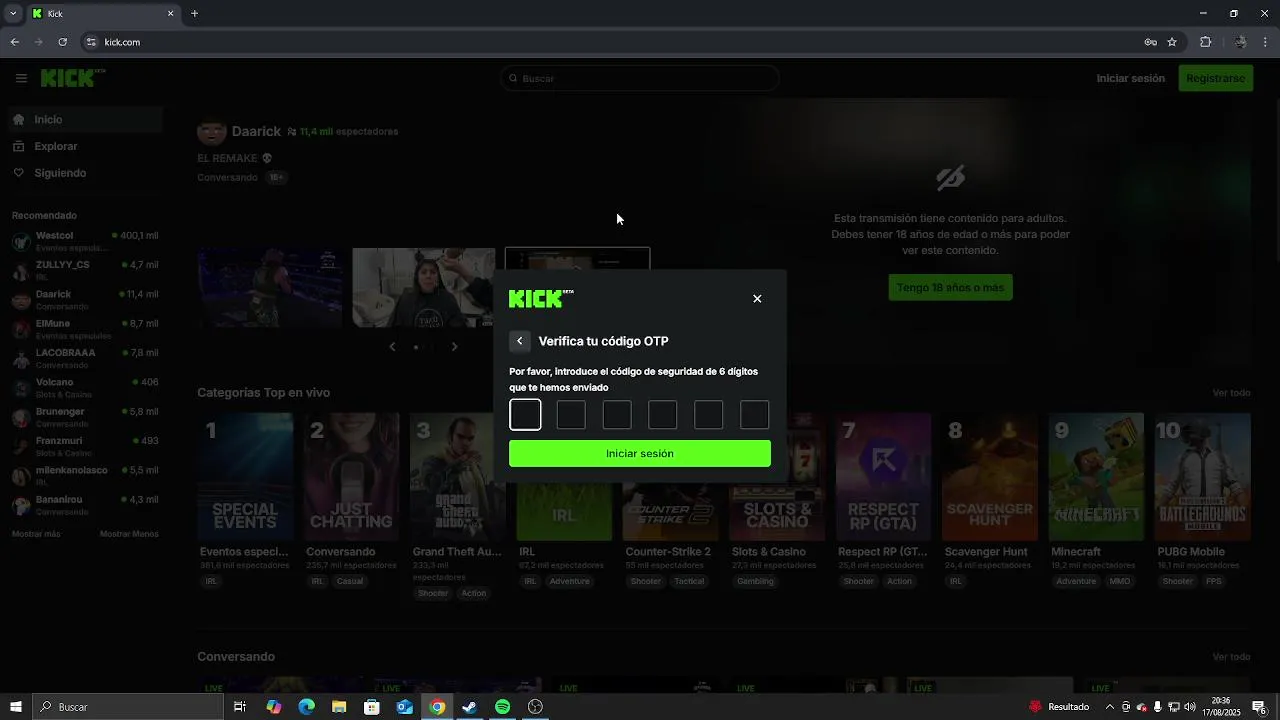Image resolution: width=1280 pixels, height=720 pixels.
Task: Click Ver todo beside Categorías Top
Action: click(x=1231, y=393)
